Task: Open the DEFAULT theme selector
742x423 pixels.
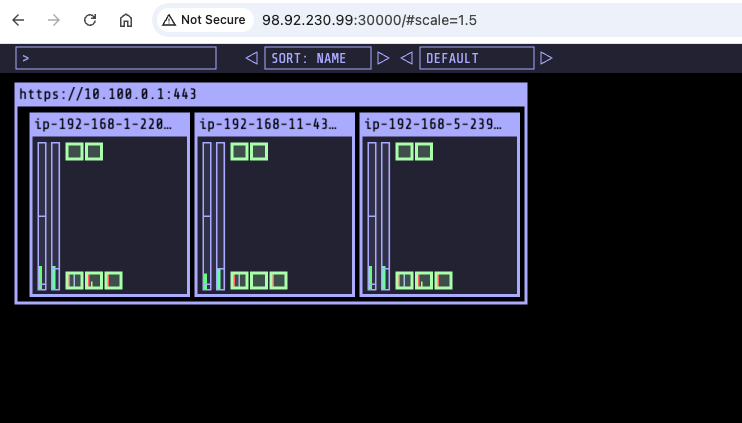Action: tap(476, 58)
